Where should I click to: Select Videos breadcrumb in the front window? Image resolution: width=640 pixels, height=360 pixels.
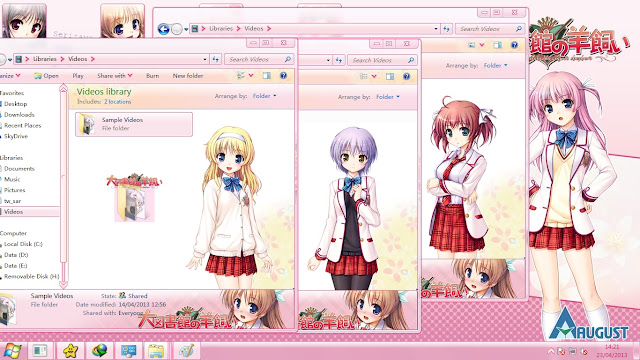coord(78,59)
